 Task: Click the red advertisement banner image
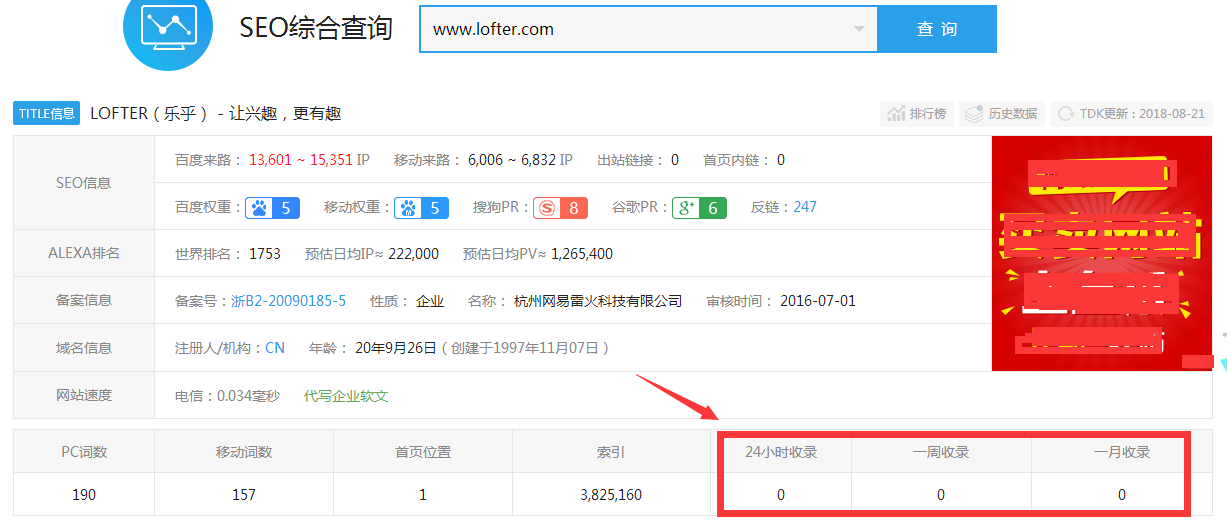coord(1102,253)
